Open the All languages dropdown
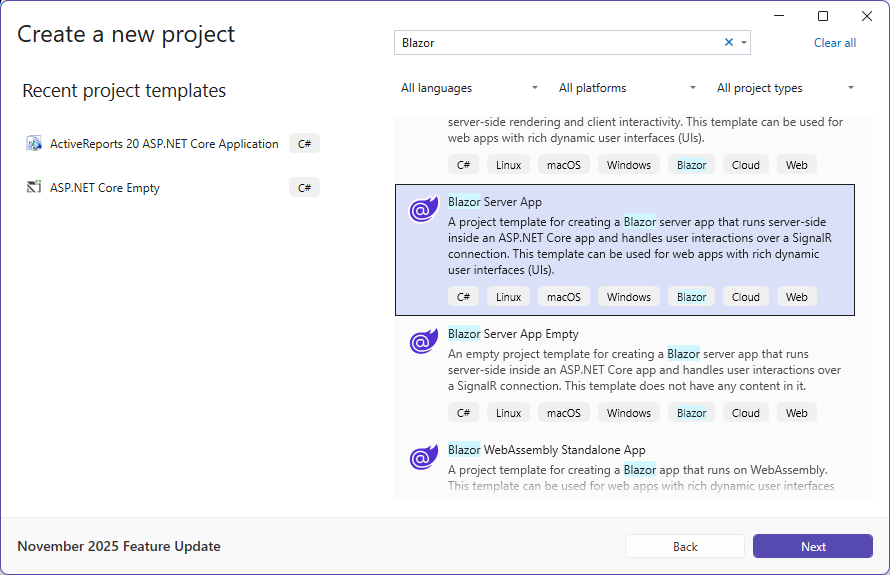 pos(469,88)
